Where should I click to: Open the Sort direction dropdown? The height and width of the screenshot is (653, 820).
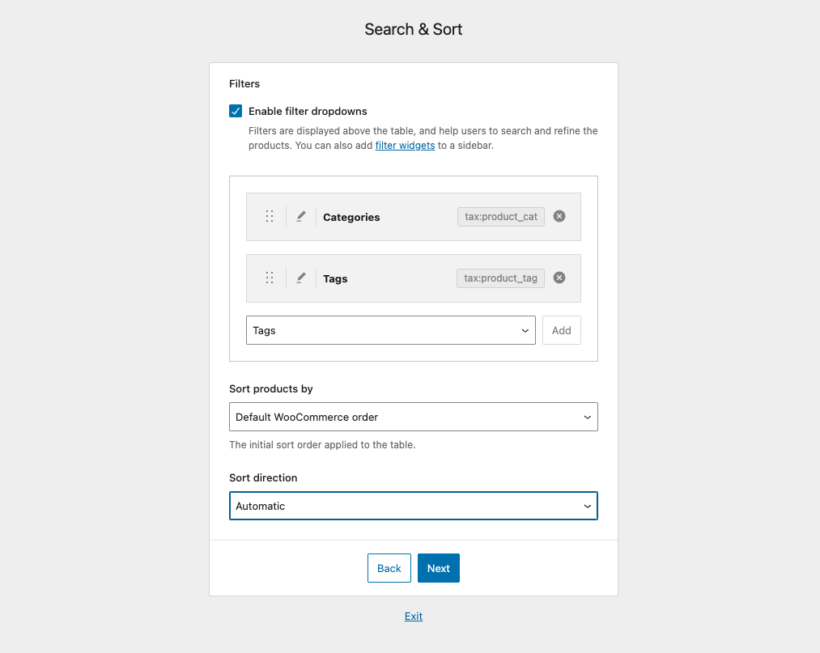click(413, 506)
